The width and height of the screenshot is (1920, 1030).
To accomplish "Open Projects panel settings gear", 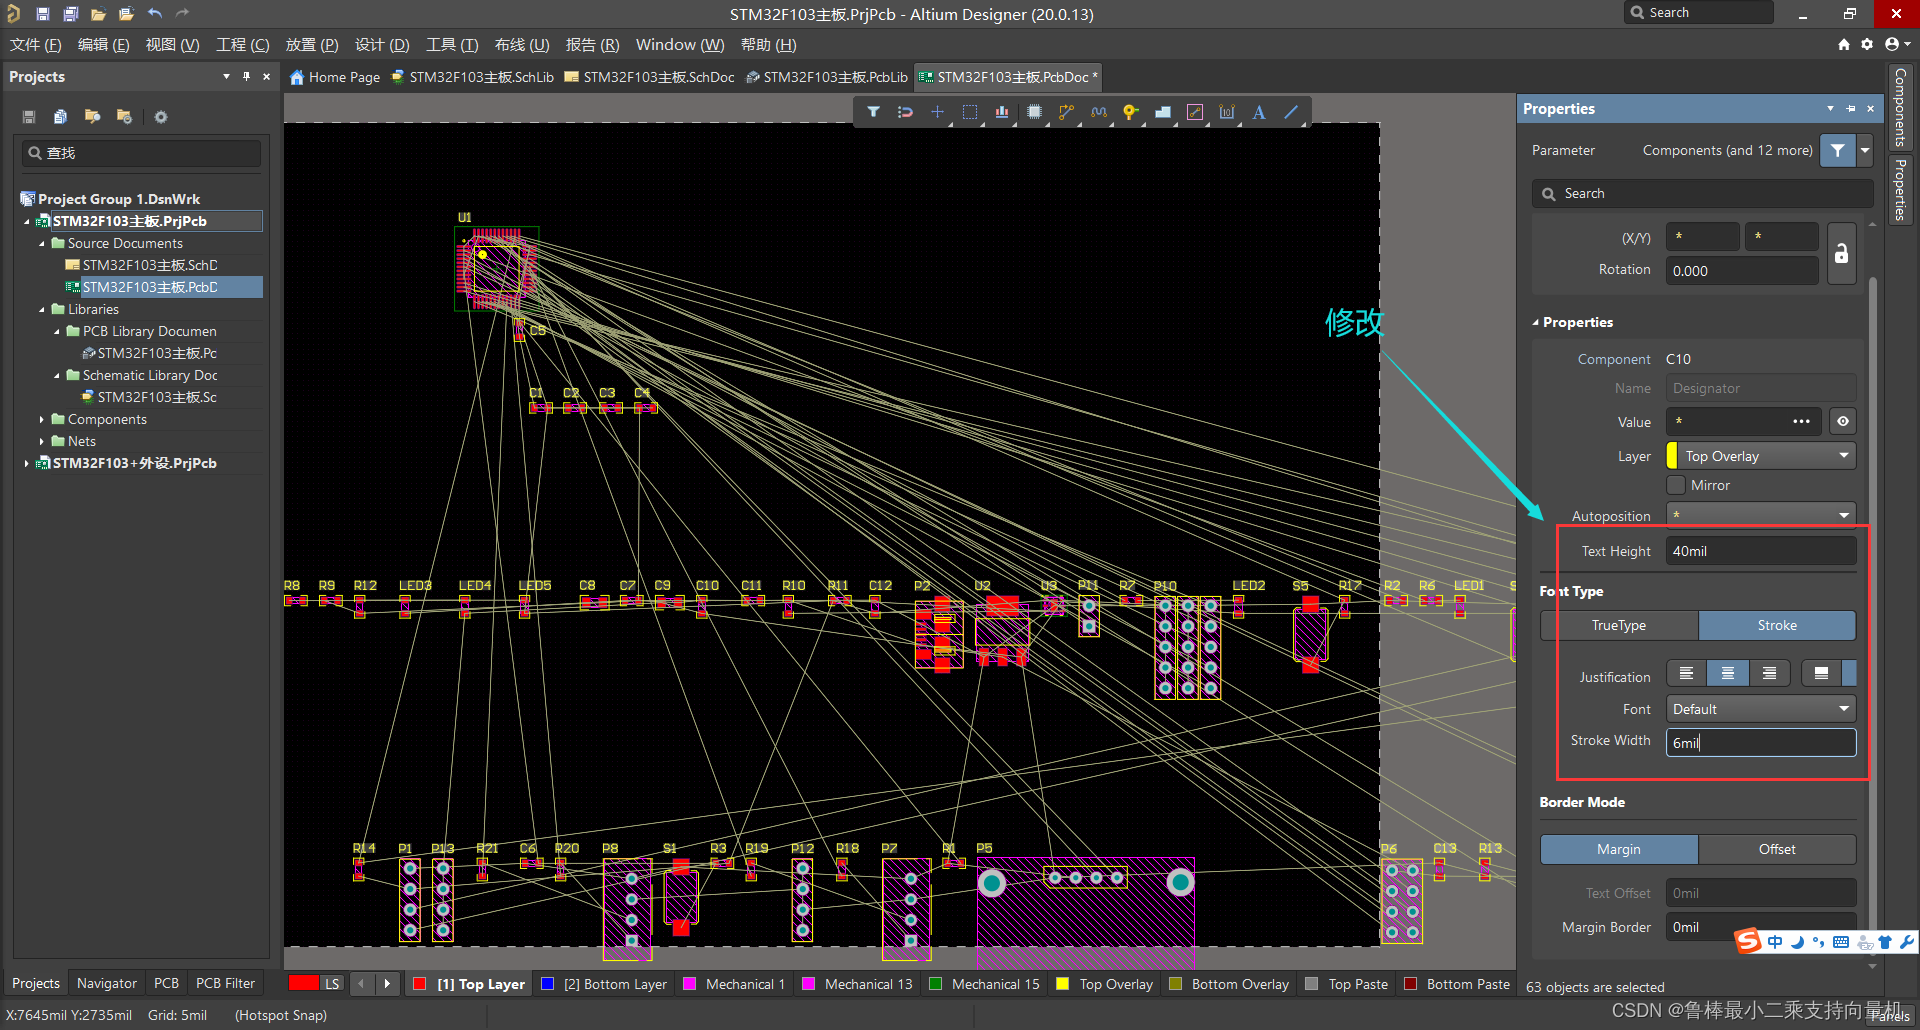I will pyautogui.click(x=161, y=117).
